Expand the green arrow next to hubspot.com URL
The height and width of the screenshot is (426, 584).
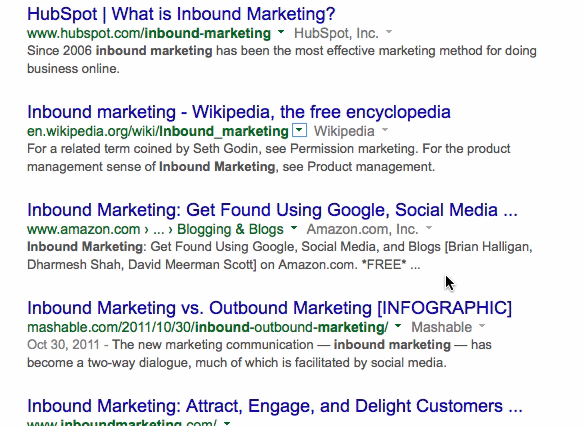click(281, 32)
